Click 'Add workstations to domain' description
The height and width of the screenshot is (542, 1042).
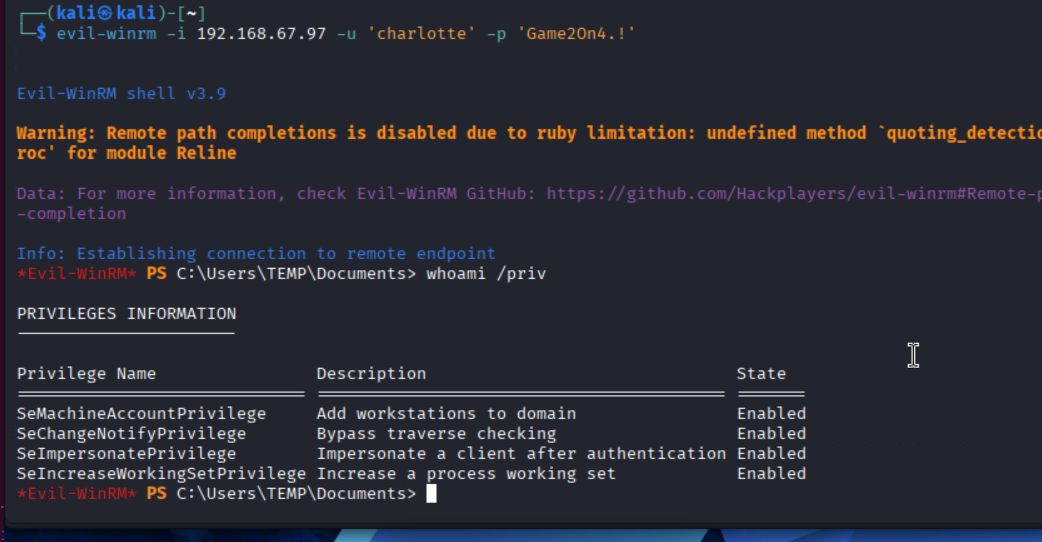tap(447, 414)
